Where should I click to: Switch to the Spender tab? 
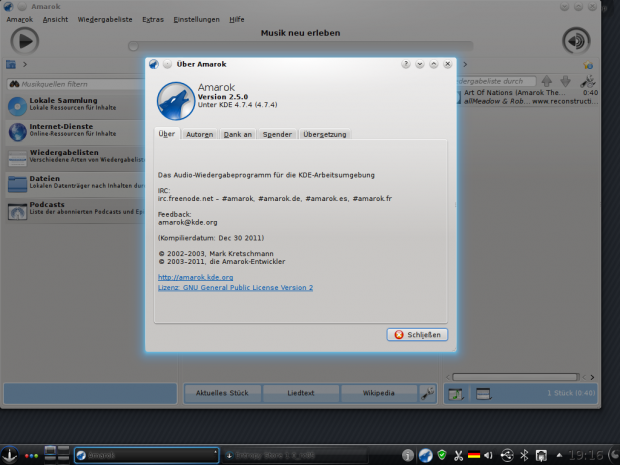coord(277,134)
